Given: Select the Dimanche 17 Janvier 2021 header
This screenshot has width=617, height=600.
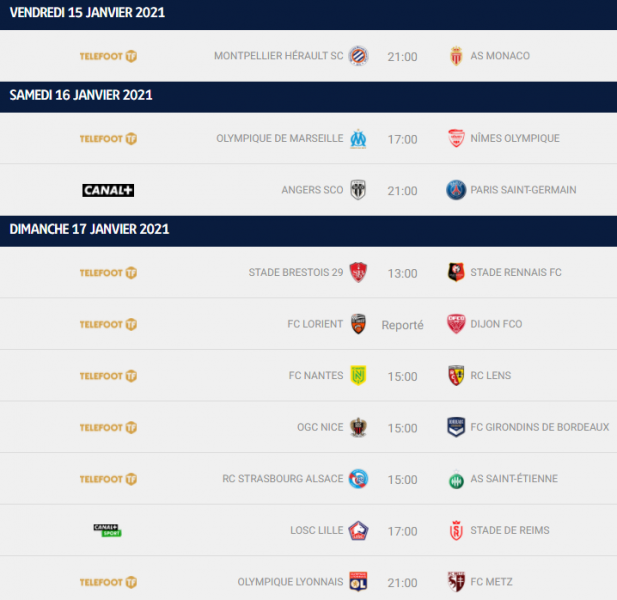Looking at the screenshot, I should point(89,229).
